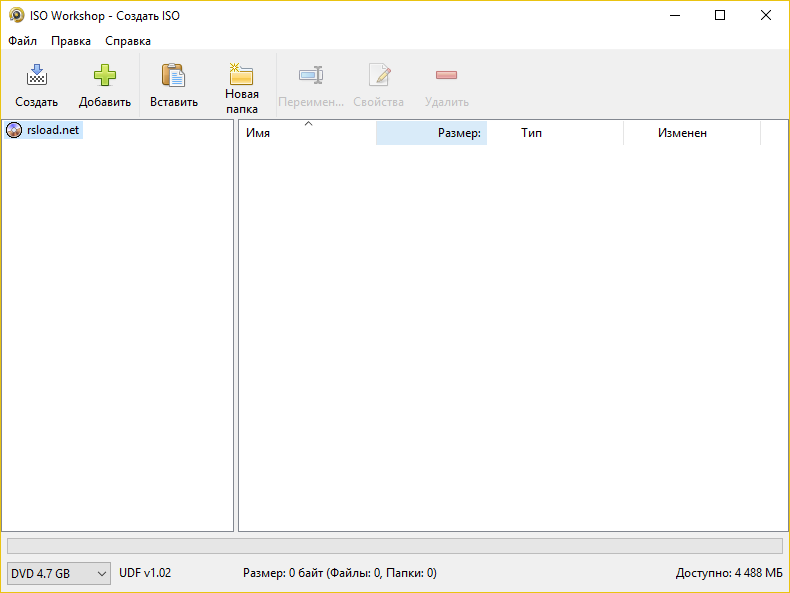Click the Вставить clipboard icon
Screen dimensions: 790x593
pyautogui.click(x=173, y=75)
